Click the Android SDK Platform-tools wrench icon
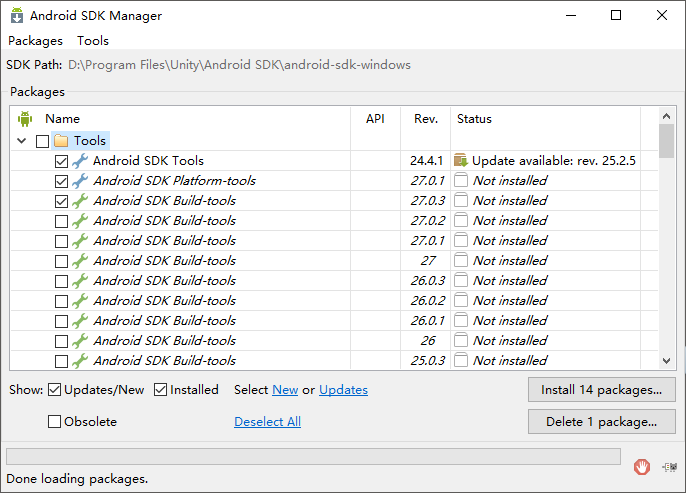This screenshot has height=493, width=686. pyautogui.click(x=80, y=181)
